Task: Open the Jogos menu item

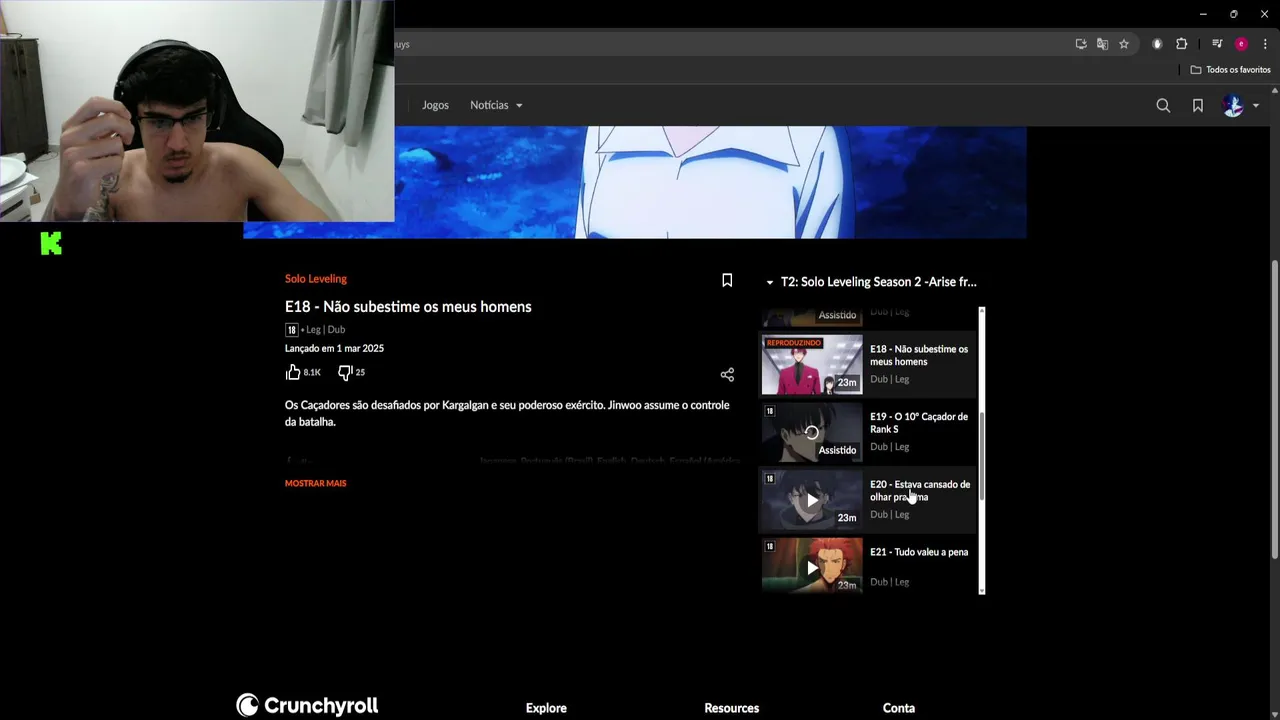Action: [435, 105]
